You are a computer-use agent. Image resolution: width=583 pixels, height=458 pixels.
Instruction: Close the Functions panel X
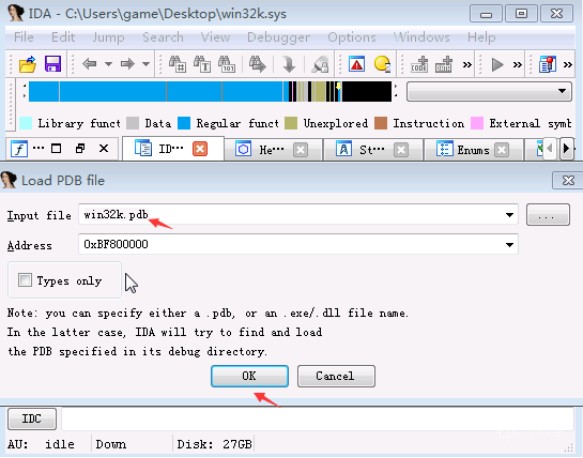104,149
